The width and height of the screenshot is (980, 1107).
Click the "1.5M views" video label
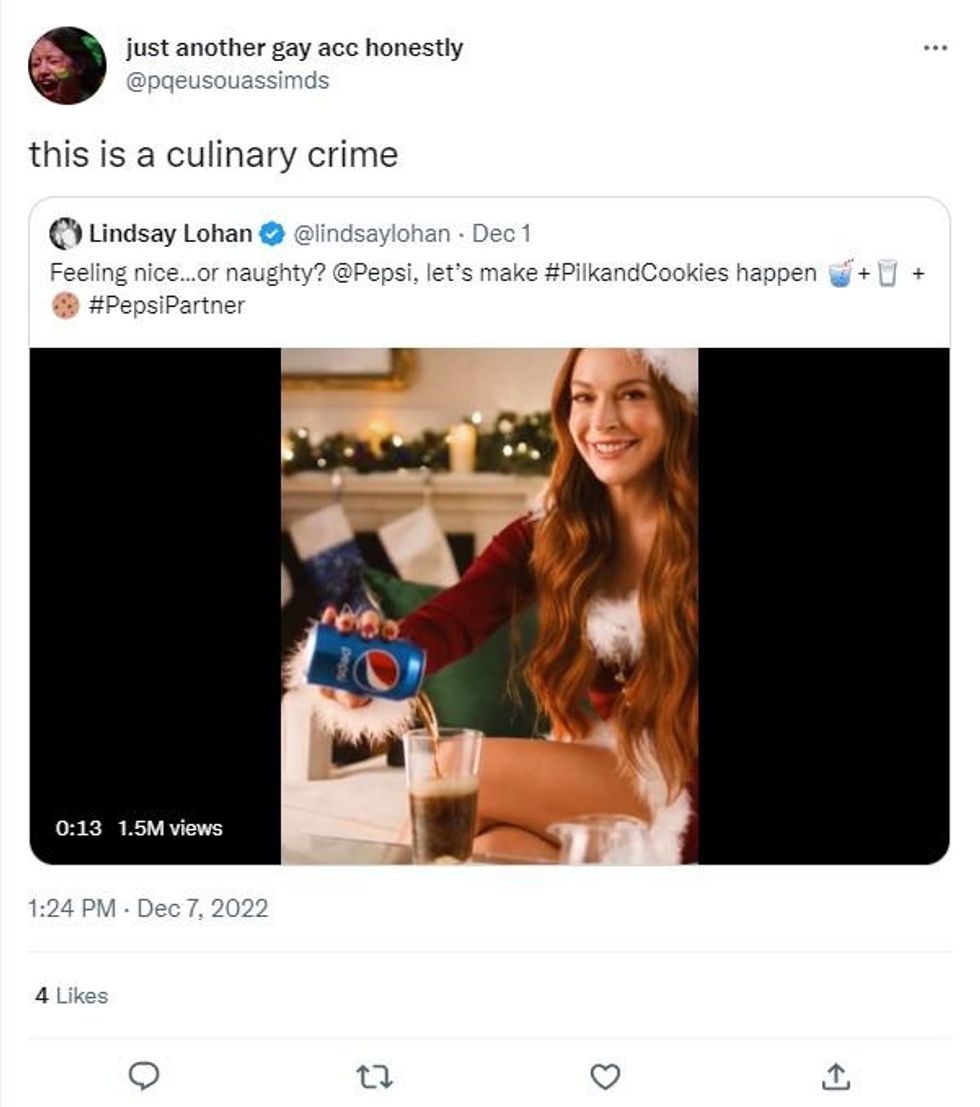tap(170, 828)
